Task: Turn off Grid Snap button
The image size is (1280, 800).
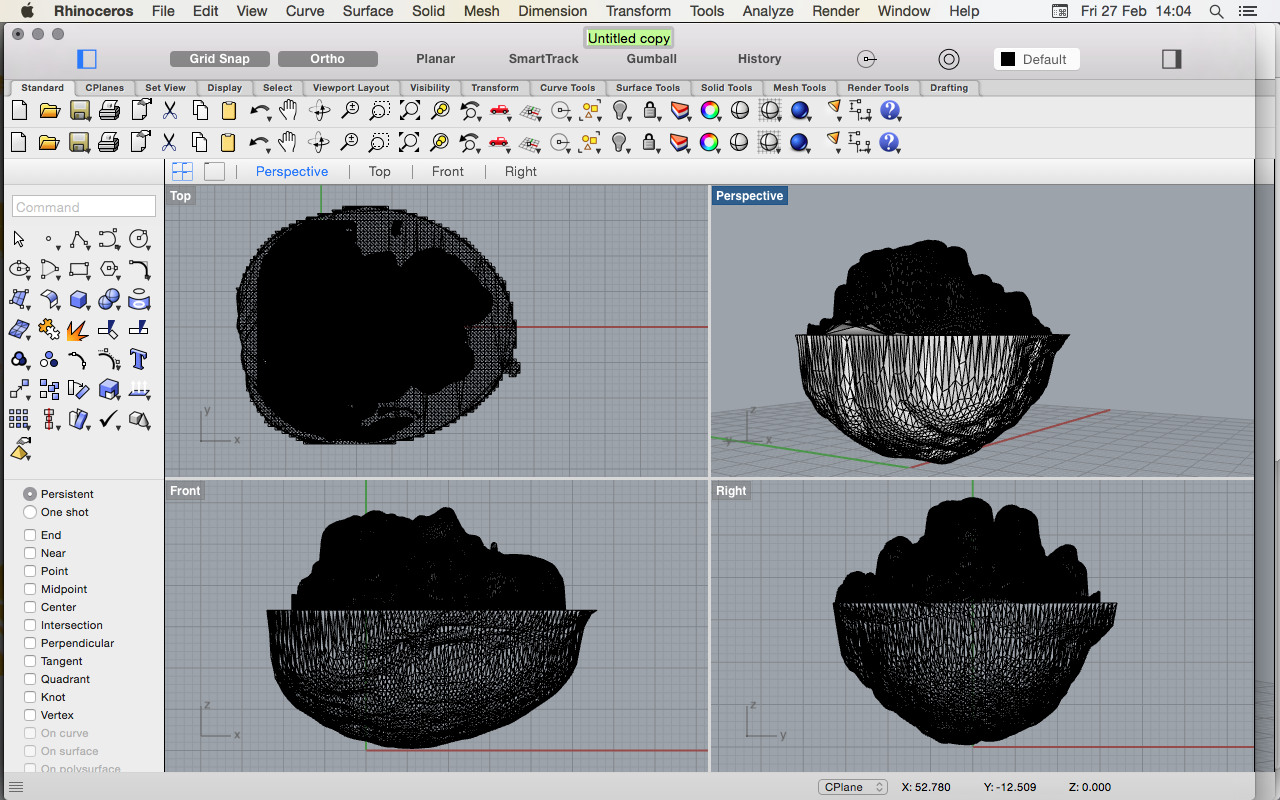Action: (220, 59)
